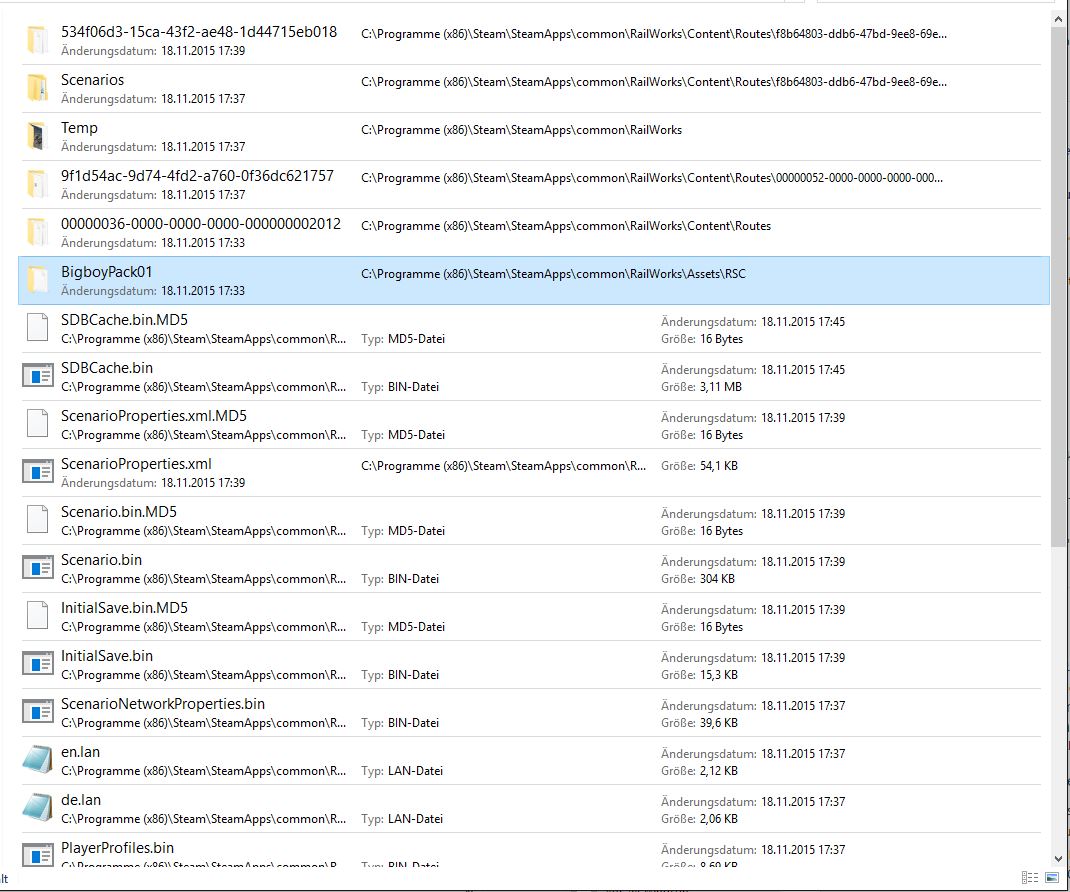Select the Scenarios folder name
The width and height of the screenshot is (1070, 892).
point(92,80)
